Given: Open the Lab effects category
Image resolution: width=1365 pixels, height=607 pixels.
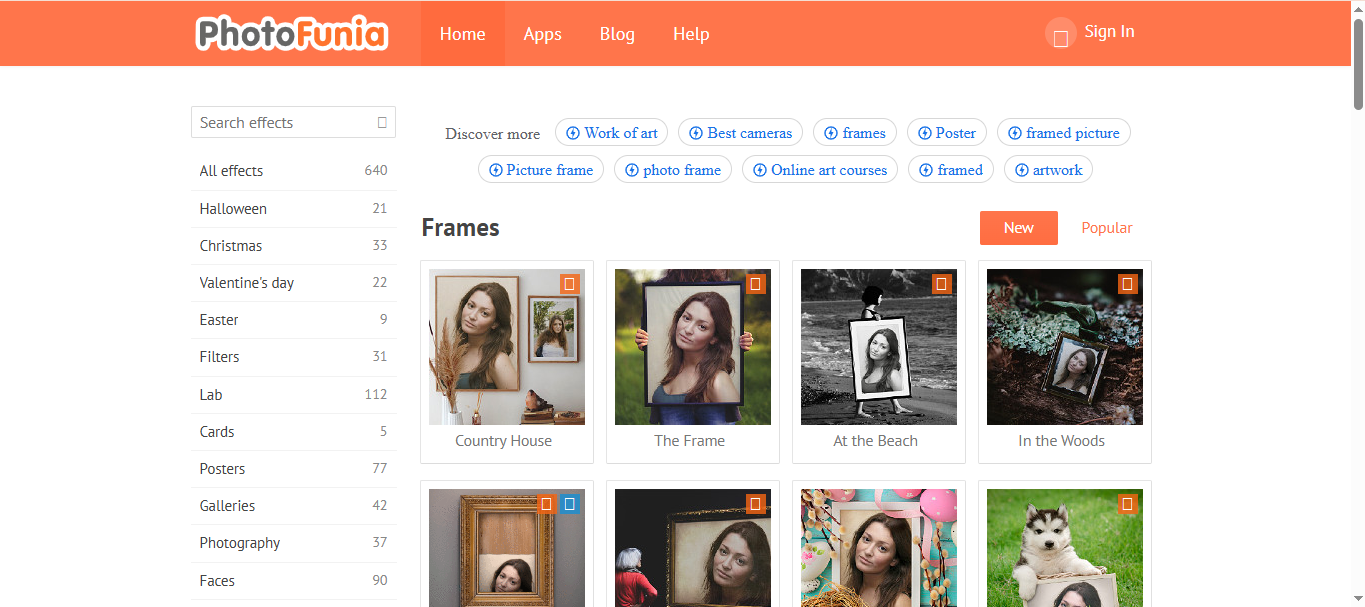Looking at the screenshot, I should click(x=211, y=394).
